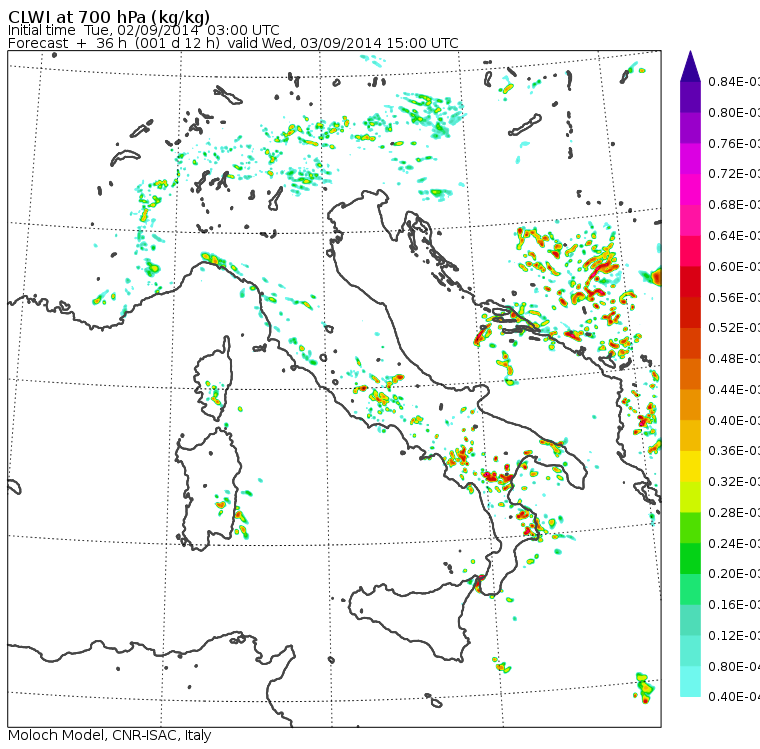Pick the lightest cyan segment at the colorbar bottom
The height and width of the screenshot is (749, 760).
click(x=690, y=682)
